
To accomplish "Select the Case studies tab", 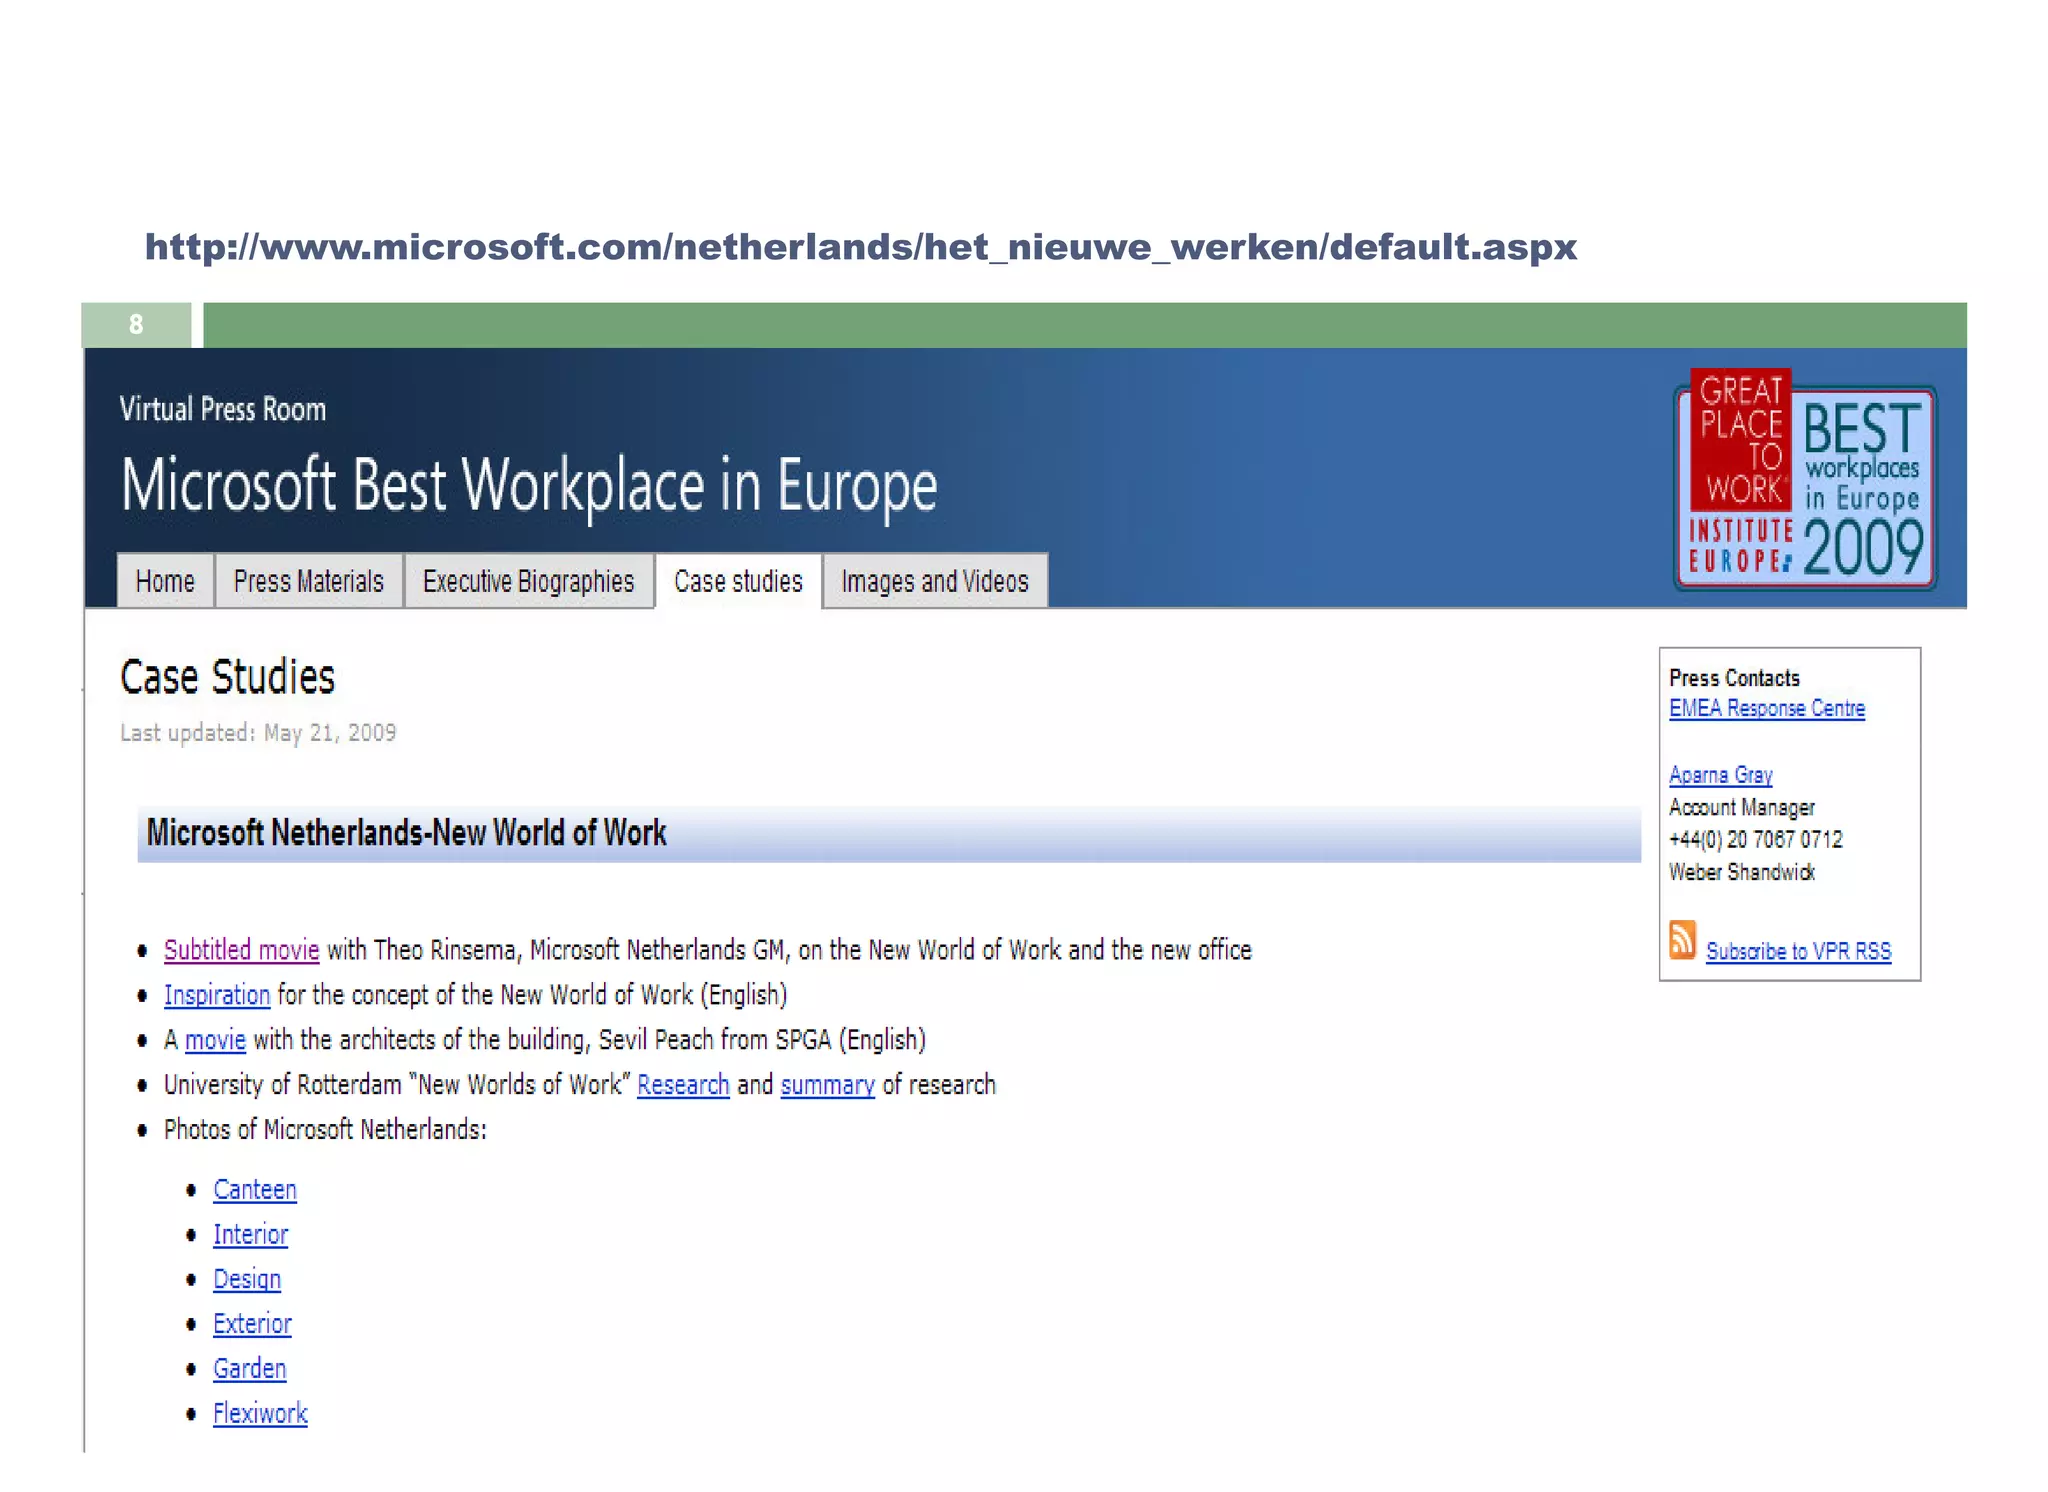I will 738,581.
